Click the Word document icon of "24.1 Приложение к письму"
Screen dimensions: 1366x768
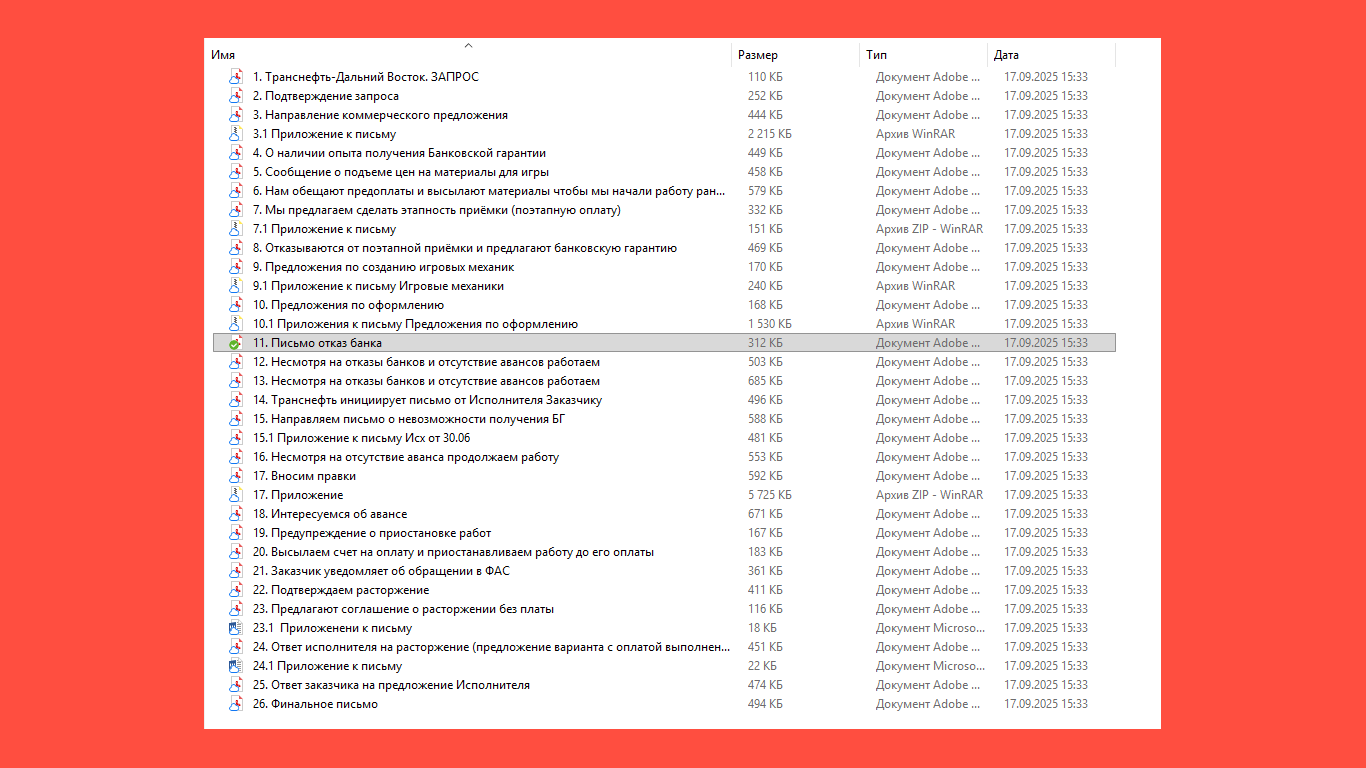pos(235,666)
